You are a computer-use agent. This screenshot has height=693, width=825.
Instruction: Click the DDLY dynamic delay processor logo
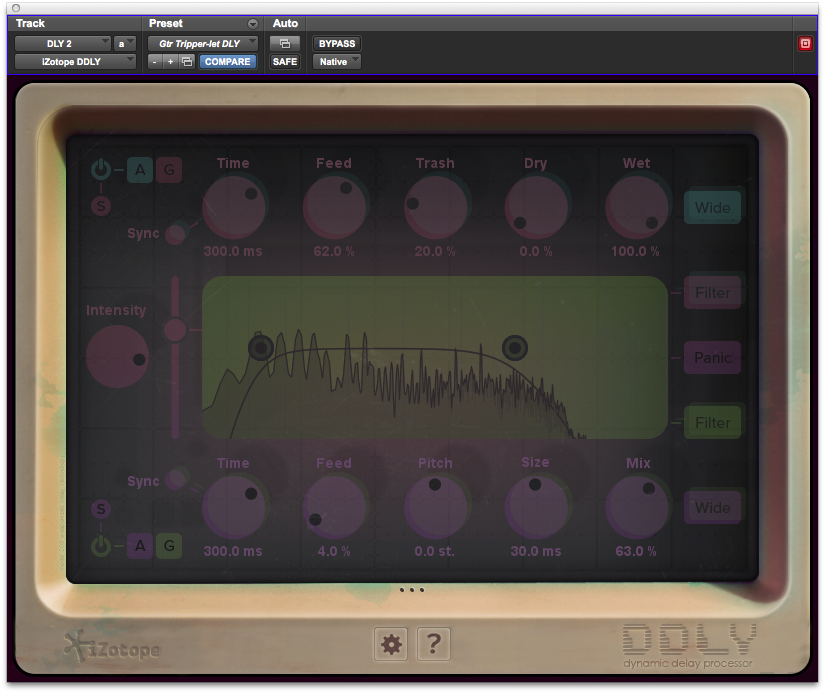coord(689,646)
